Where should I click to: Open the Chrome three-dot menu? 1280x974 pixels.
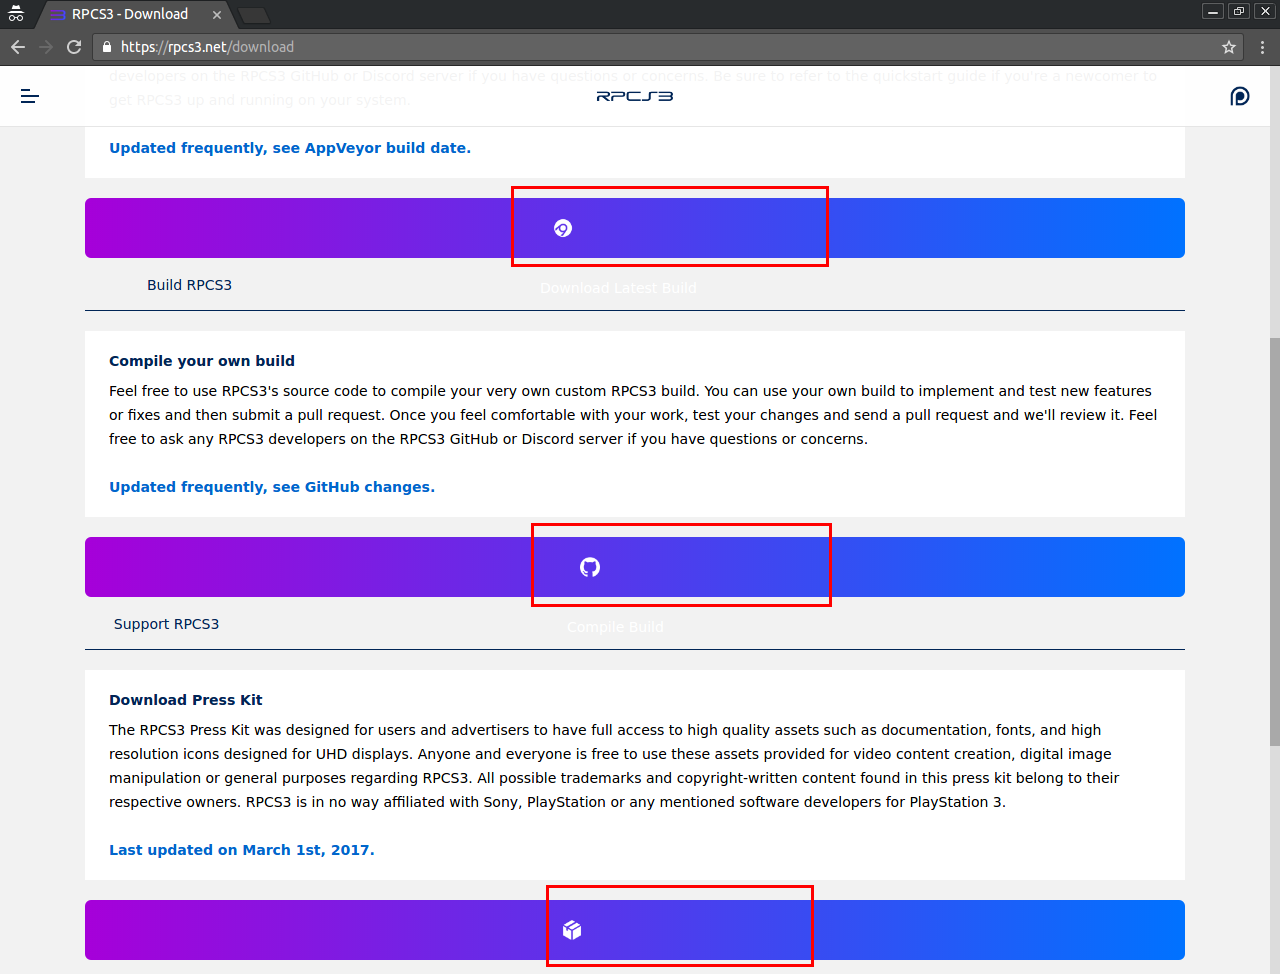point(1262,47)
